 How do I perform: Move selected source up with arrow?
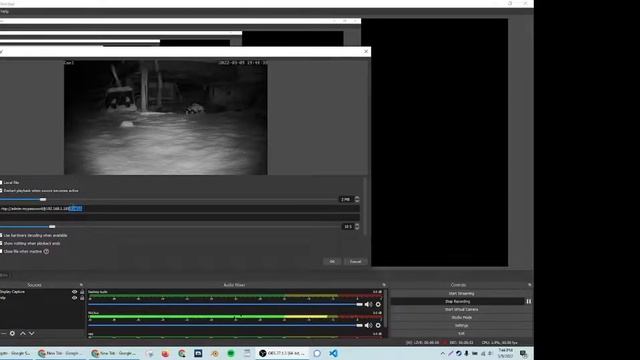click(23, 333)
